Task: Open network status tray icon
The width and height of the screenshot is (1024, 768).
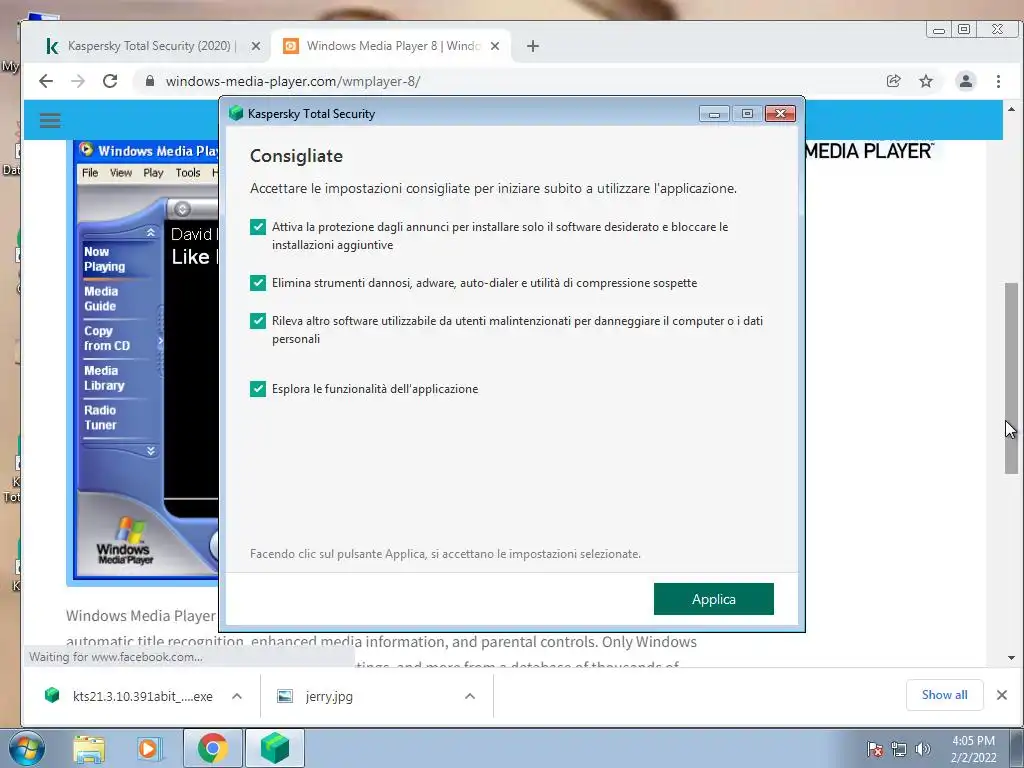Action: (x=899, y=748)
